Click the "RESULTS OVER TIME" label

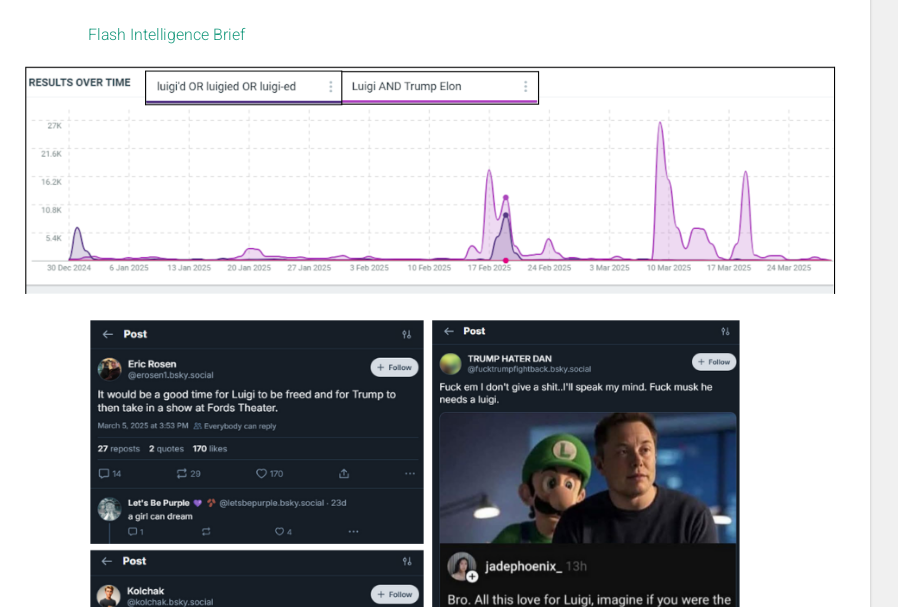80,82
